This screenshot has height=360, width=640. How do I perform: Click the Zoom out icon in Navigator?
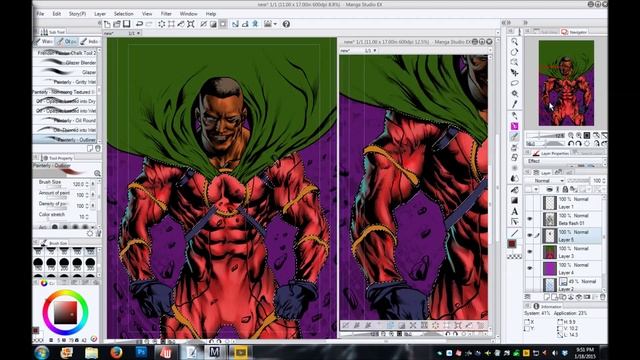571,135
